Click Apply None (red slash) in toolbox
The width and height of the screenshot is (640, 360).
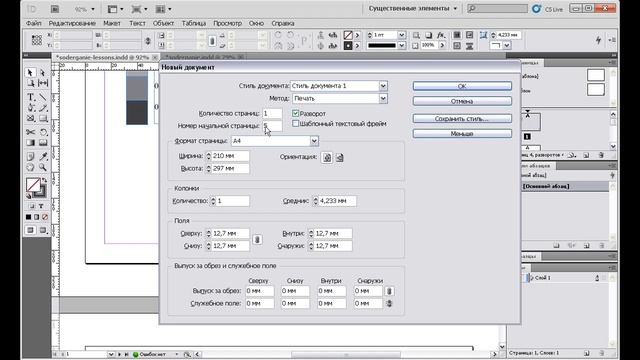click(x=45, y=217)
